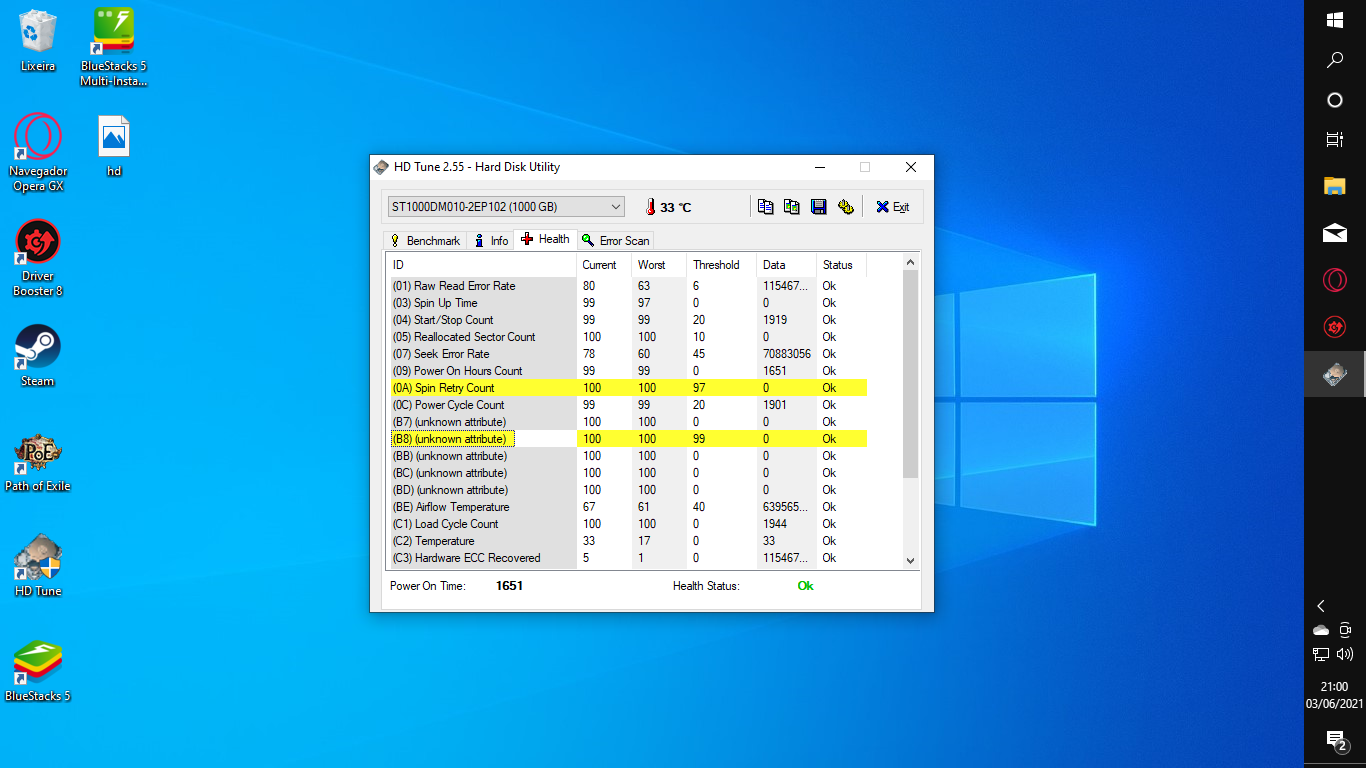
Task: Click the HD Tune taskbar button
Action: click(1335, 374)
